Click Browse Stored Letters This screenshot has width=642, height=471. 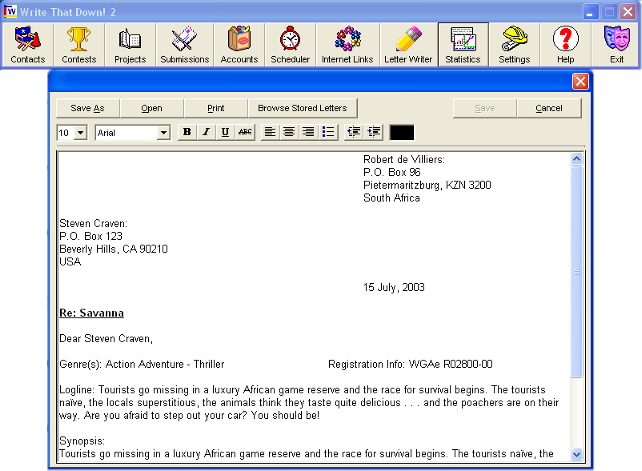pyautogui.click(x=302, y=108)
